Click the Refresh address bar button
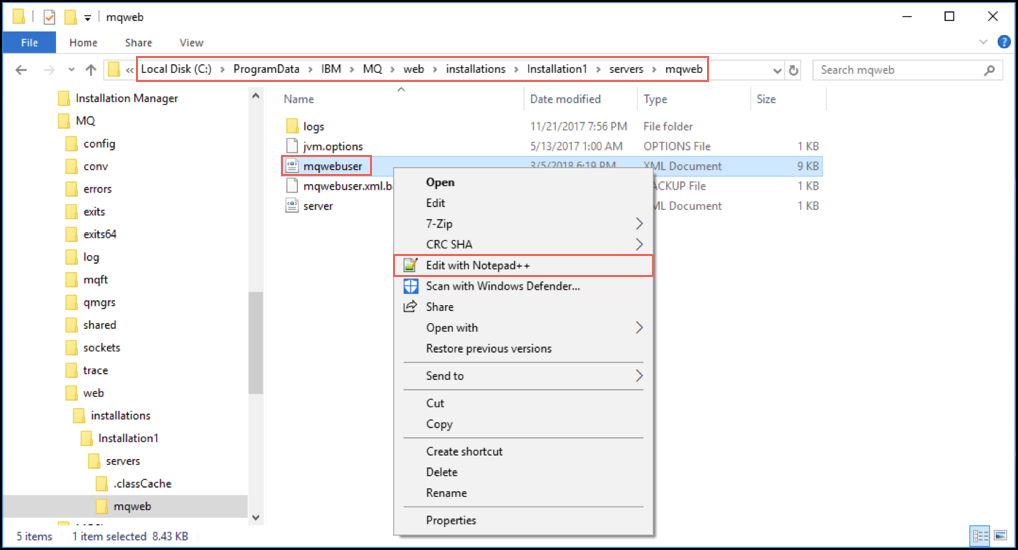 tap(793, 70)
